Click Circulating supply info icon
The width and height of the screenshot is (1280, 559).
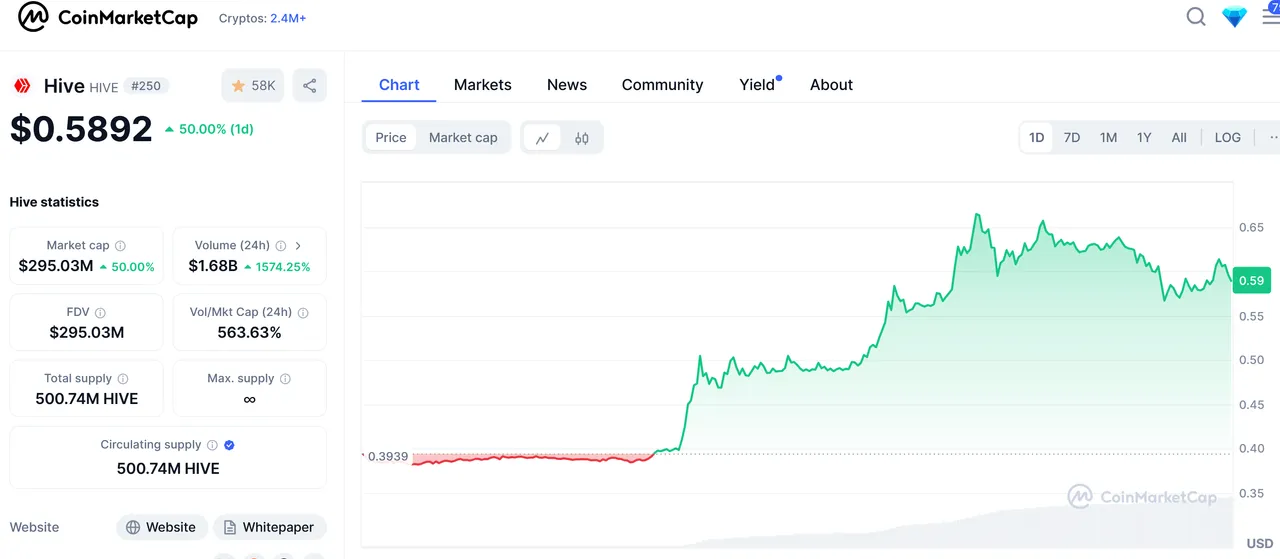(211, 445)
